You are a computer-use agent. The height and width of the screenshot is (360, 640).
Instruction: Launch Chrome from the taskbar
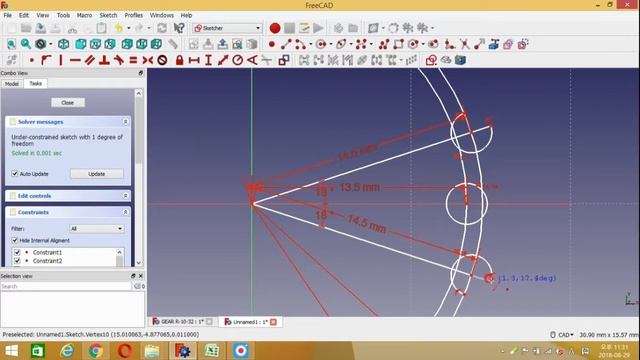click(96, 351)
